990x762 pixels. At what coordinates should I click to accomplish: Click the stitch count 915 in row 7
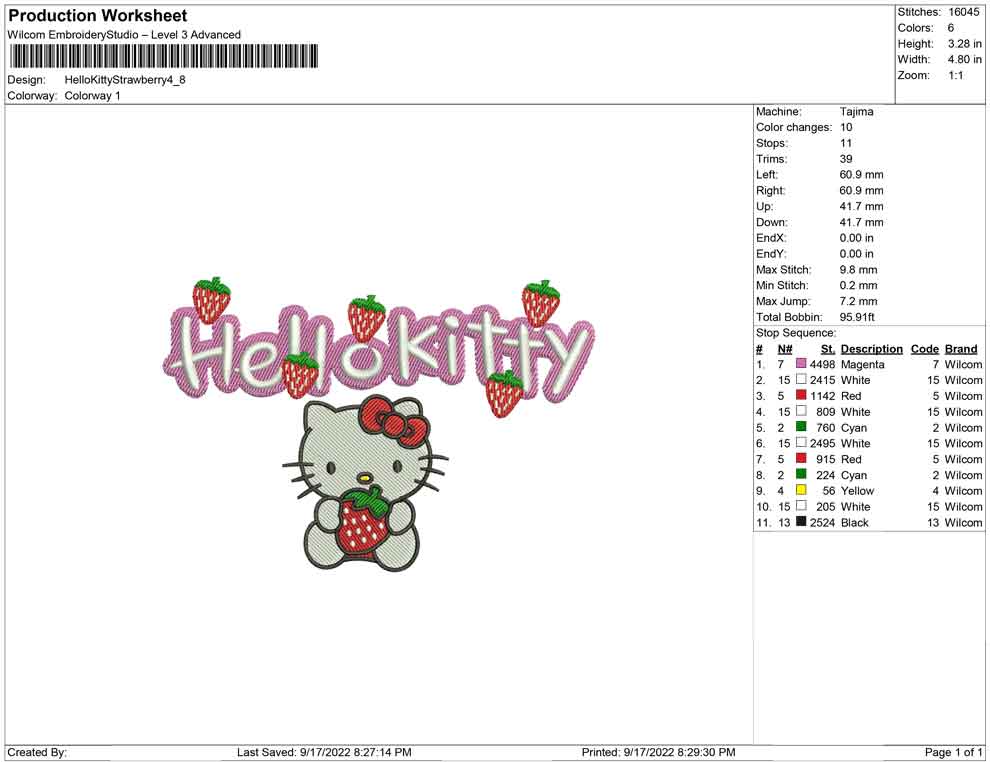point(826,459)
